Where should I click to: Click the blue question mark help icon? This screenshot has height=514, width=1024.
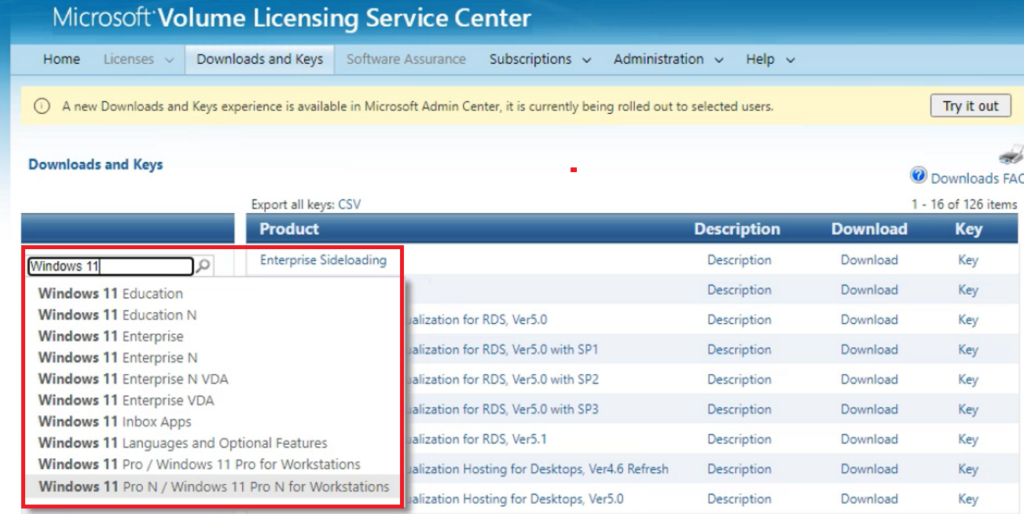pos(918,175)
